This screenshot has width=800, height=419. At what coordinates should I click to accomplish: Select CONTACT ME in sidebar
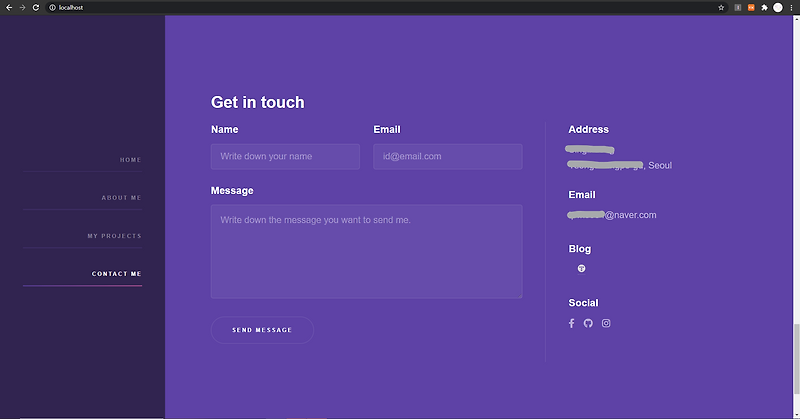pyautogui.click(x=116, y=274)
